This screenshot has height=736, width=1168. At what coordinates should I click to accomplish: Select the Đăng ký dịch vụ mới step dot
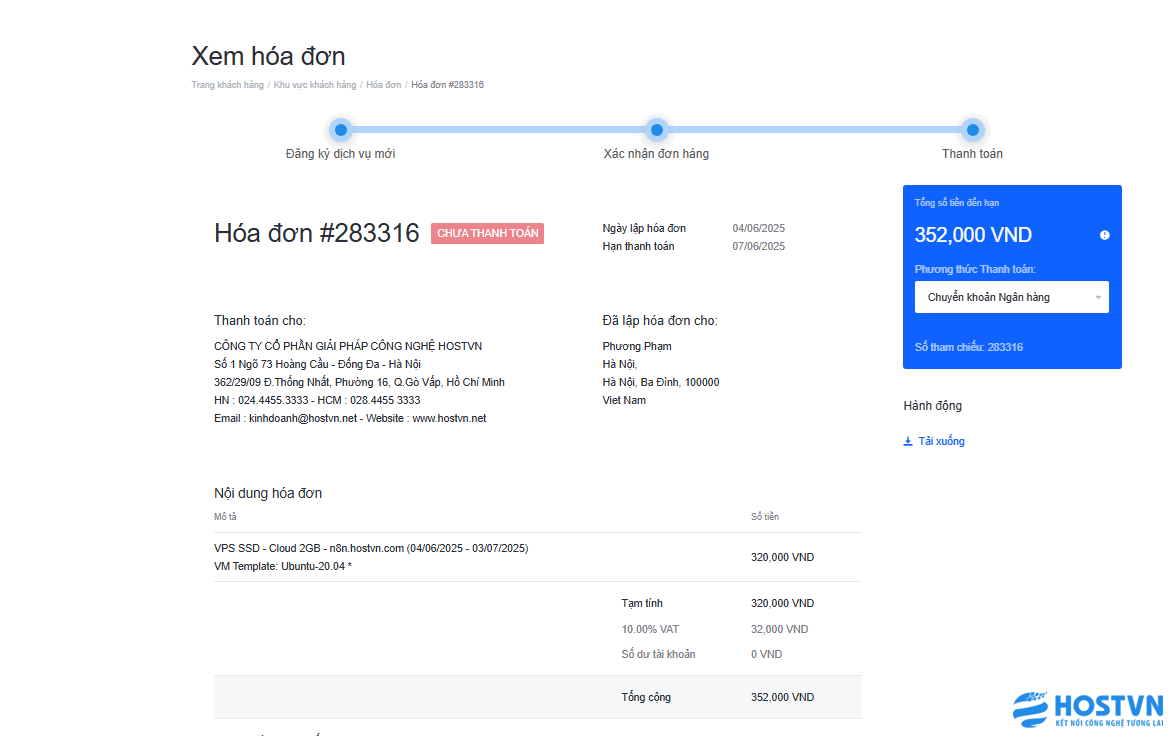coord(340,130)
